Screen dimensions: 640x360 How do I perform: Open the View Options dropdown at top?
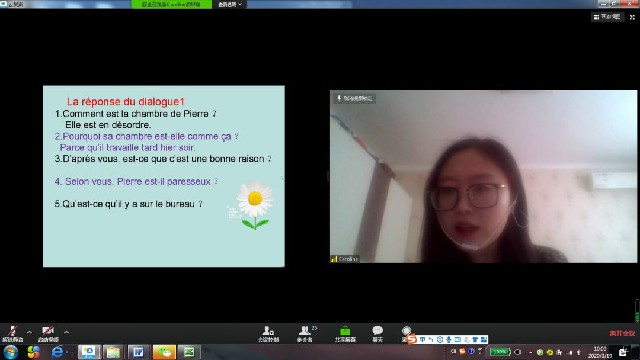(229, 4)
